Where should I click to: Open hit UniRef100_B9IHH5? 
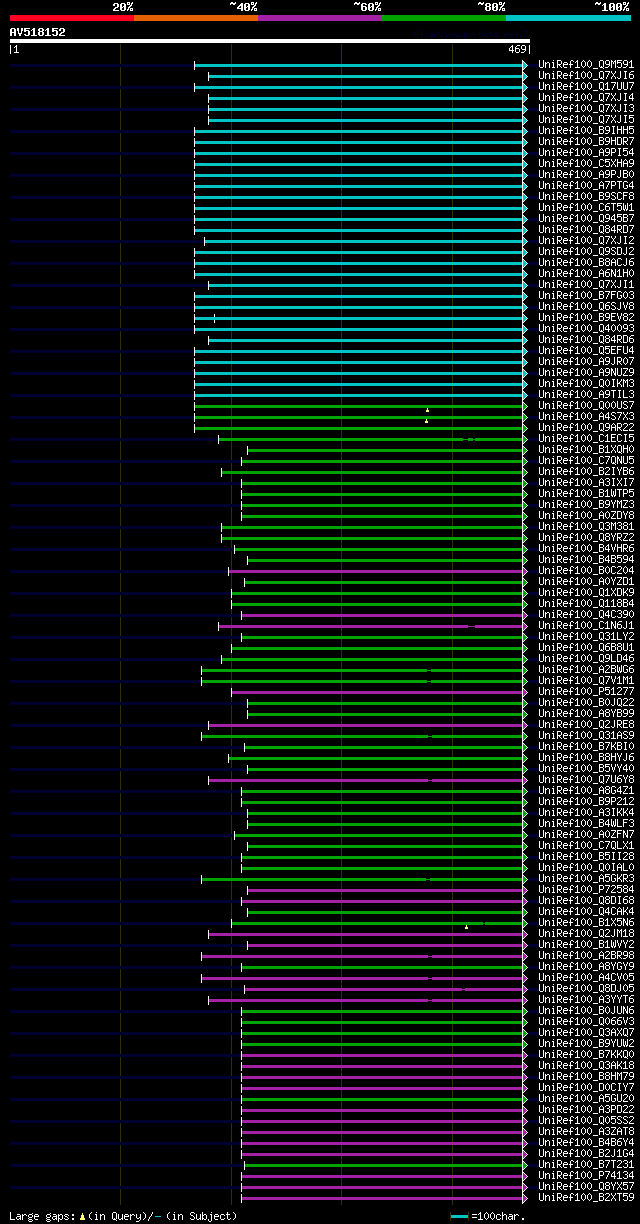tap(586, 131)
